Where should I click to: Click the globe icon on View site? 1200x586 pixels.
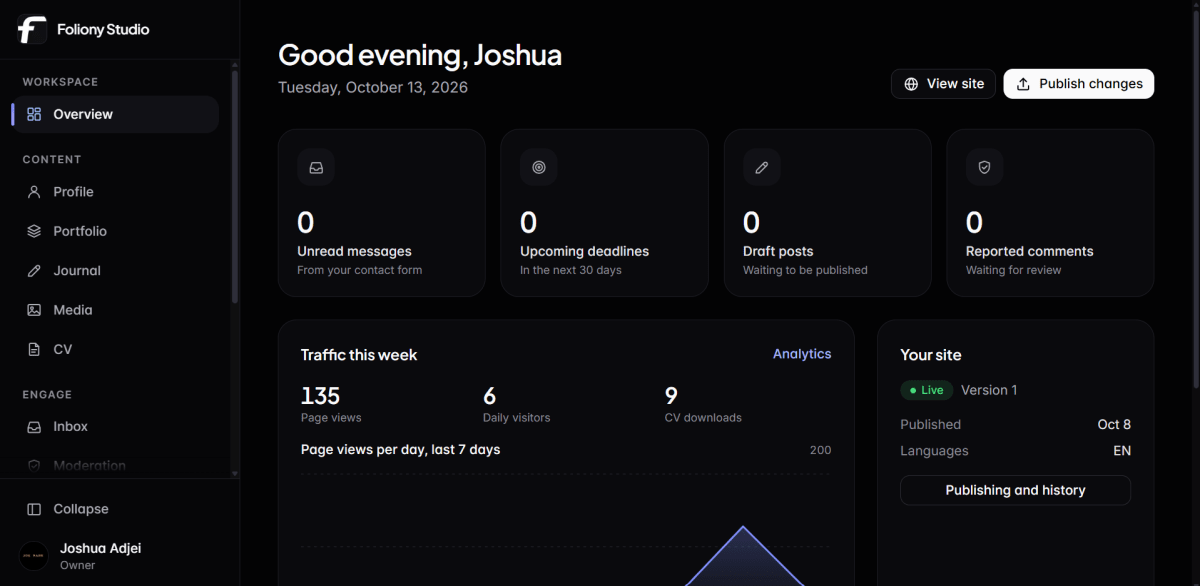tap(911, 84)
